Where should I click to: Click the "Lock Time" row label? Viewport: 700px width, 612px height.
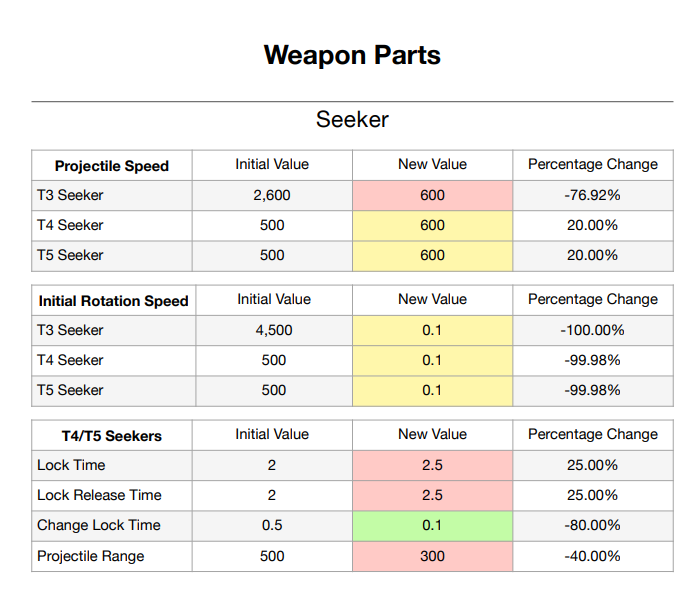71,465
